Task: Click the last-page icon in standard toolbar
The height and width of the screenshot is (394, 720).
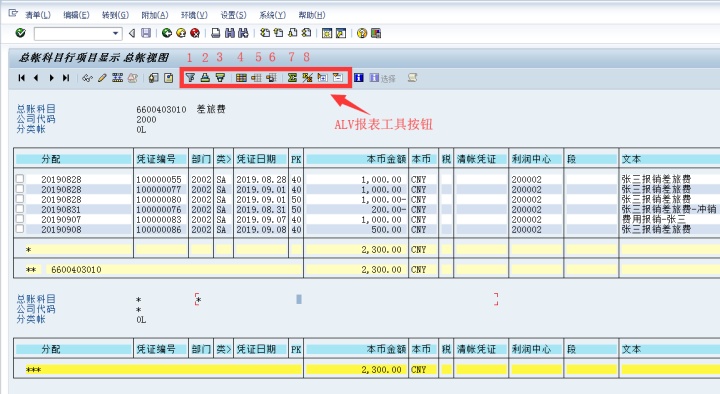Action: coord(306,33)
